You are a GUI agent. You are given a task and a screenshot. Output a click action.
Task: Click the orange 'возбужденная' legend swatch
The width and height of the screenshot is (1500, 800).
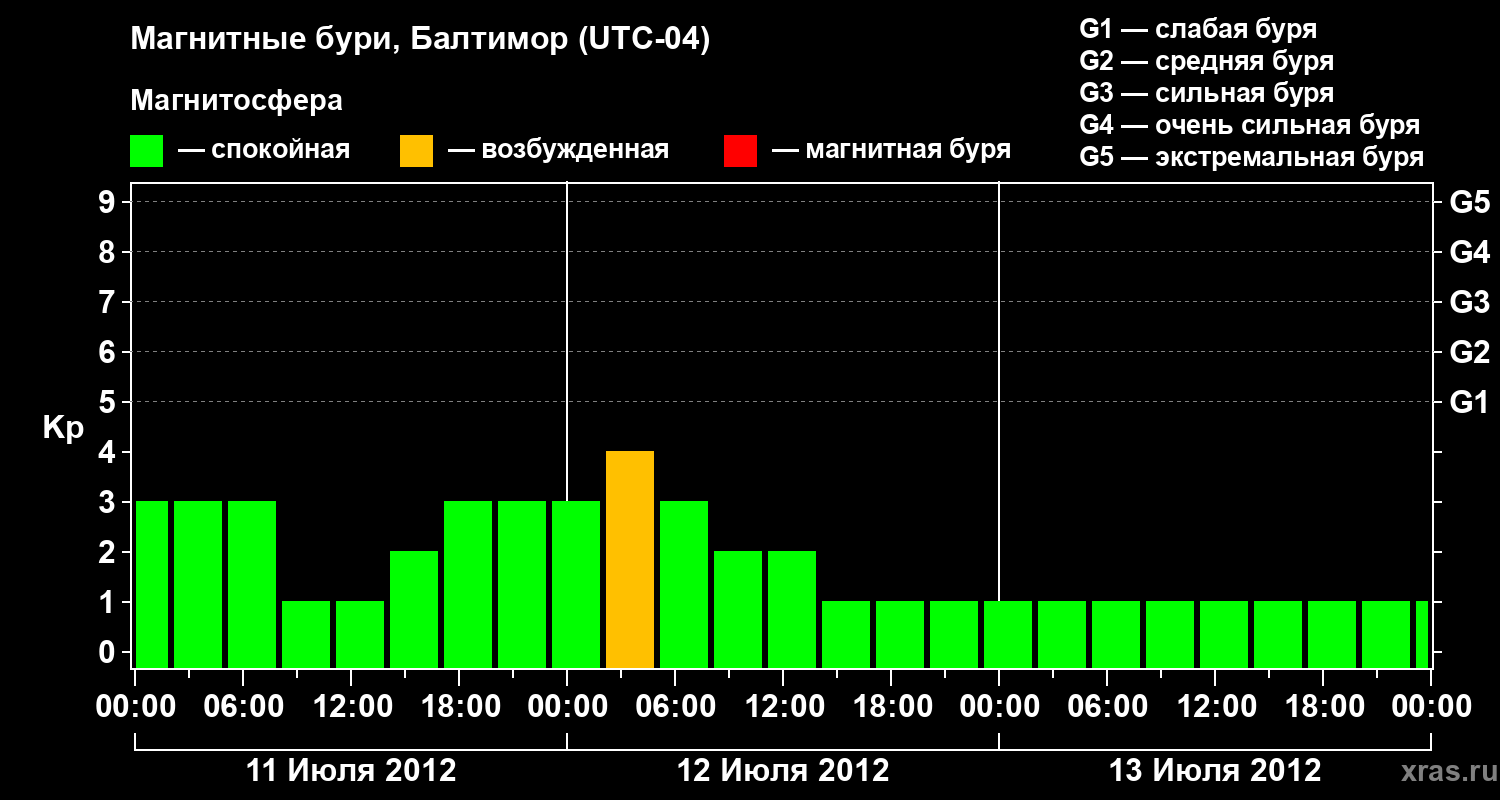pos(416,150)
